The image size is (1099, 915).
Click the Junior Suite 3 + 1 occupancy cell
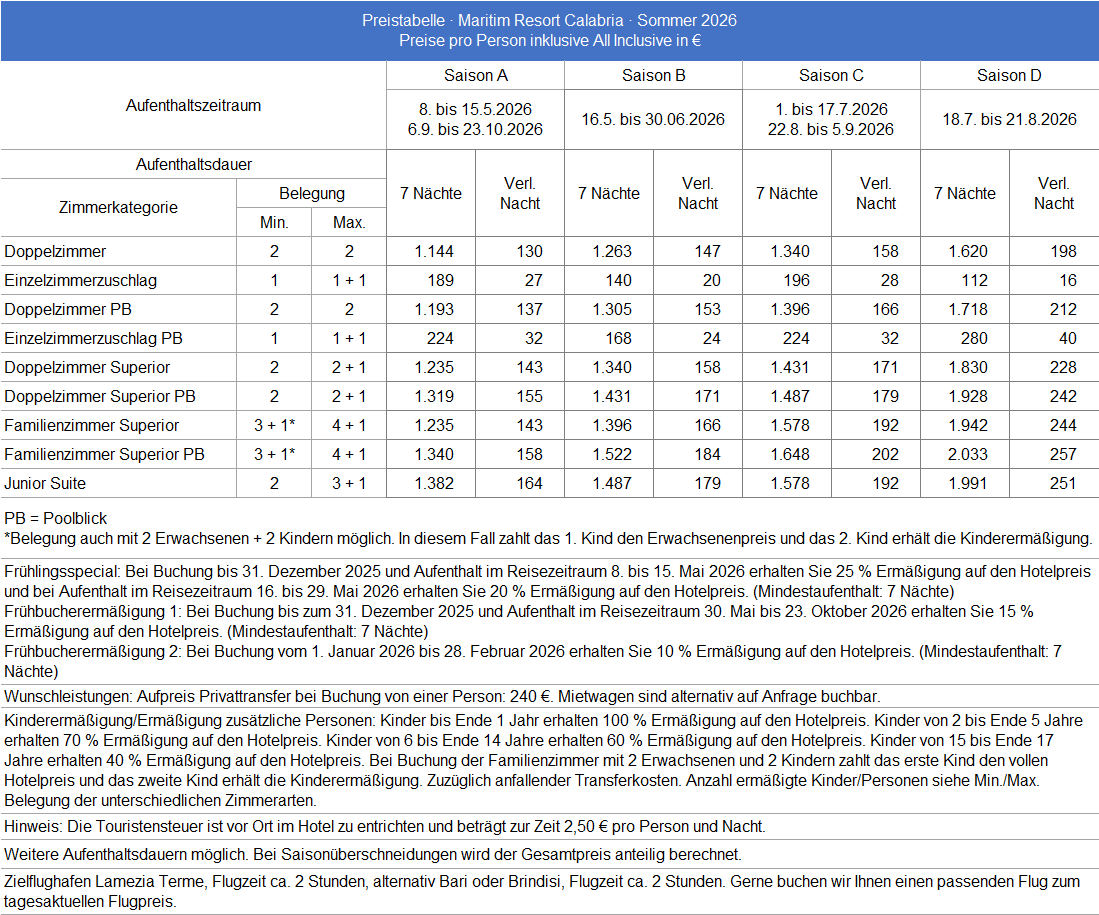click(x=349, y=484)
